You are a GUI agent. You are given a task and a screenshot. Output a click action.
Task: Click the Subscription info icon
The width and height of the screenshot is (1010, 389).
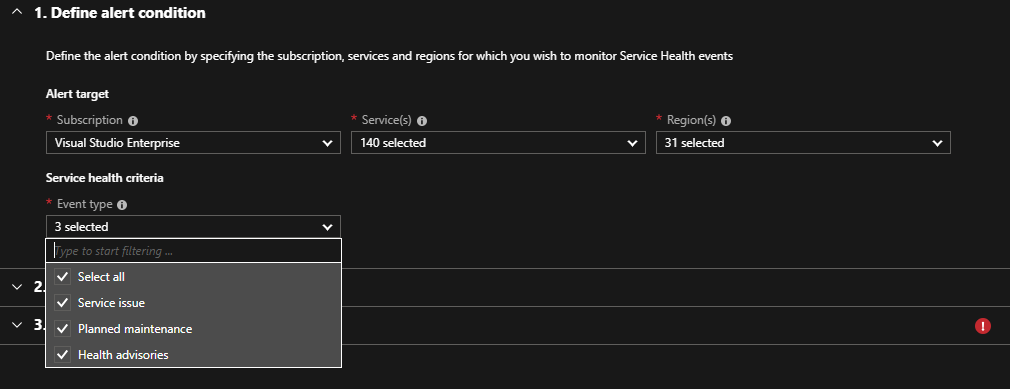coord(133,120)
